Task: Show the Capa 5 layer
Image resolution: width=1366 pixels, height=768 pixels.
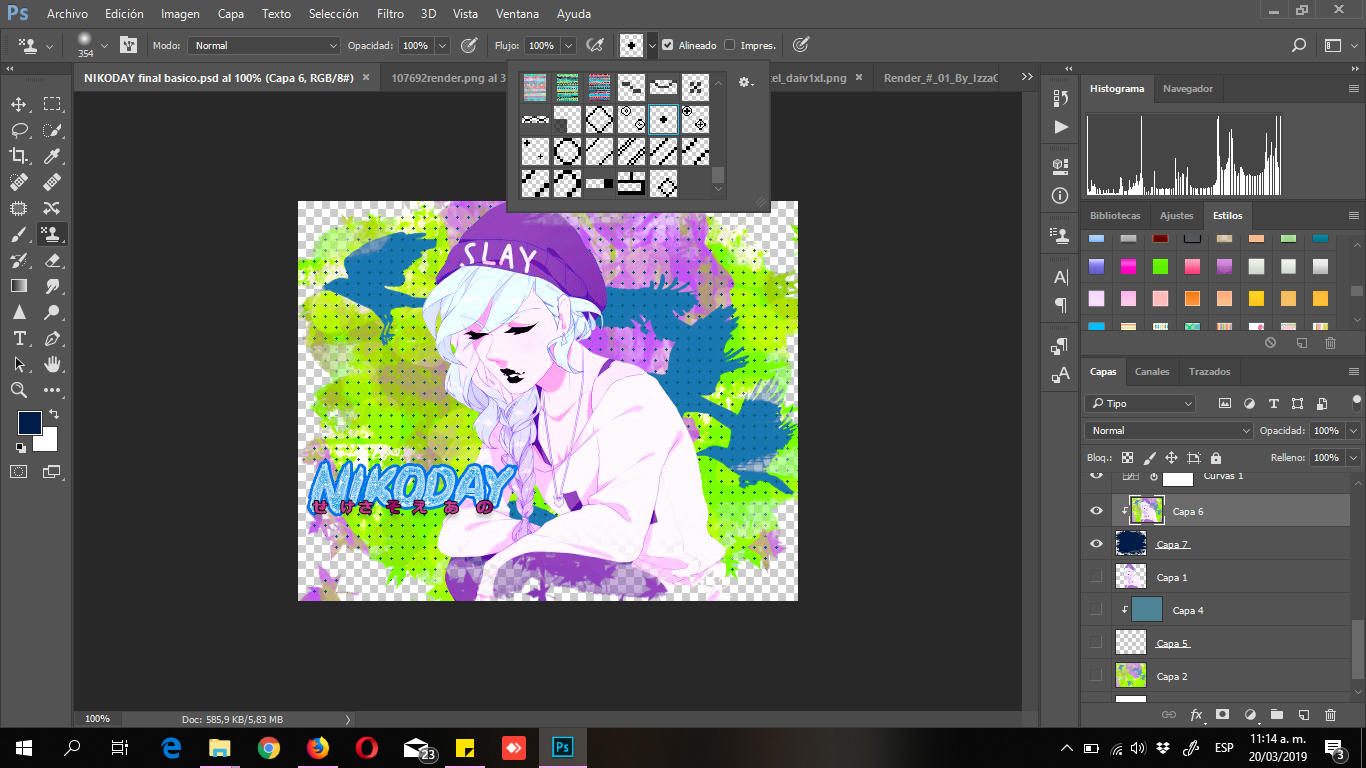Action: tap(1096, 643)
